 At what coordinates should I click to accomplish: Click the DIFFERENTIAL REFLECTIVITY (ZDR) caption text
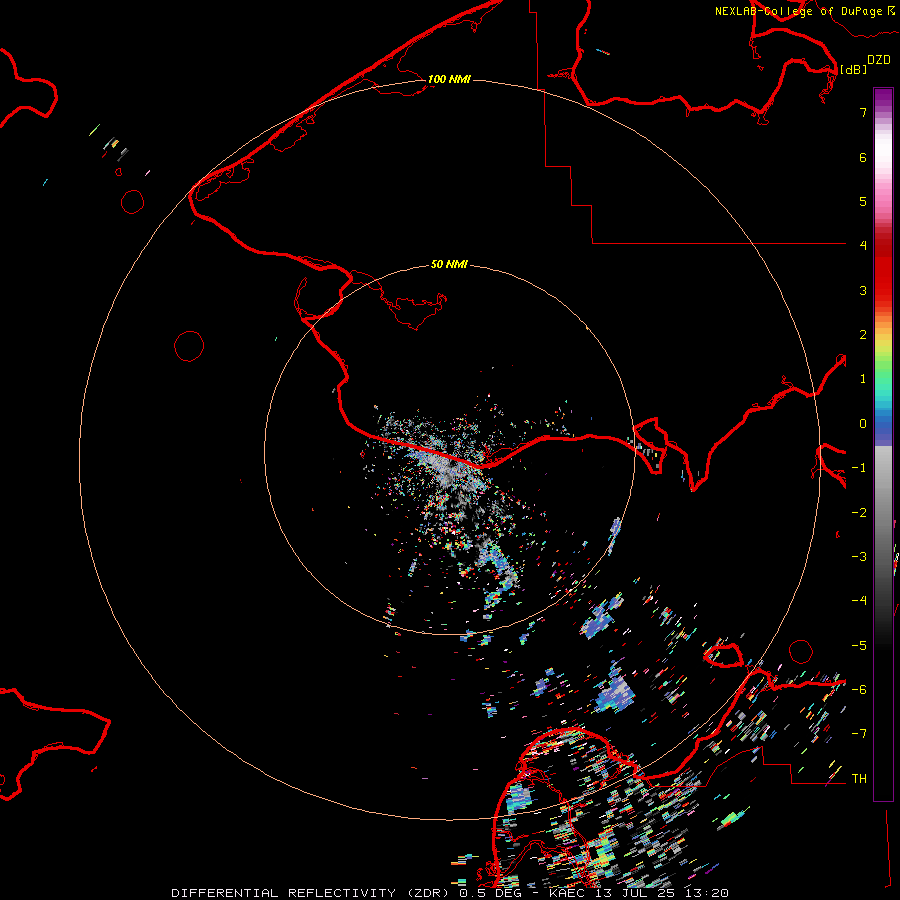click(313, 893)
